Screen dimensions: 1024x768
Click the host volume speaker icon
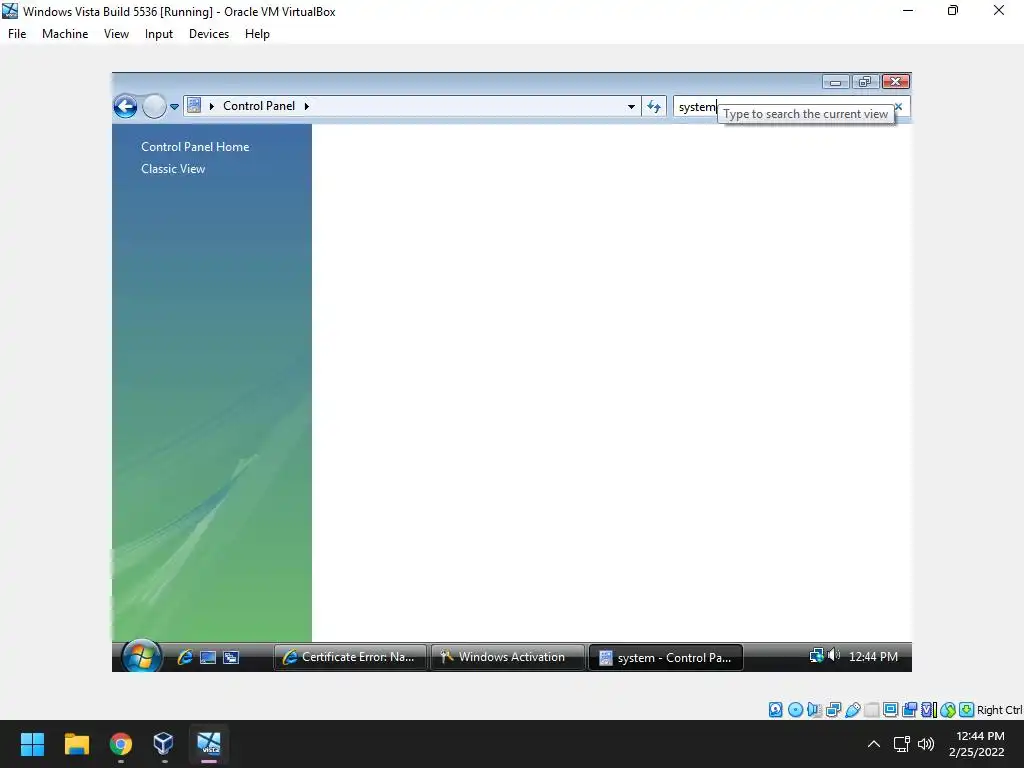pos(926,744)
